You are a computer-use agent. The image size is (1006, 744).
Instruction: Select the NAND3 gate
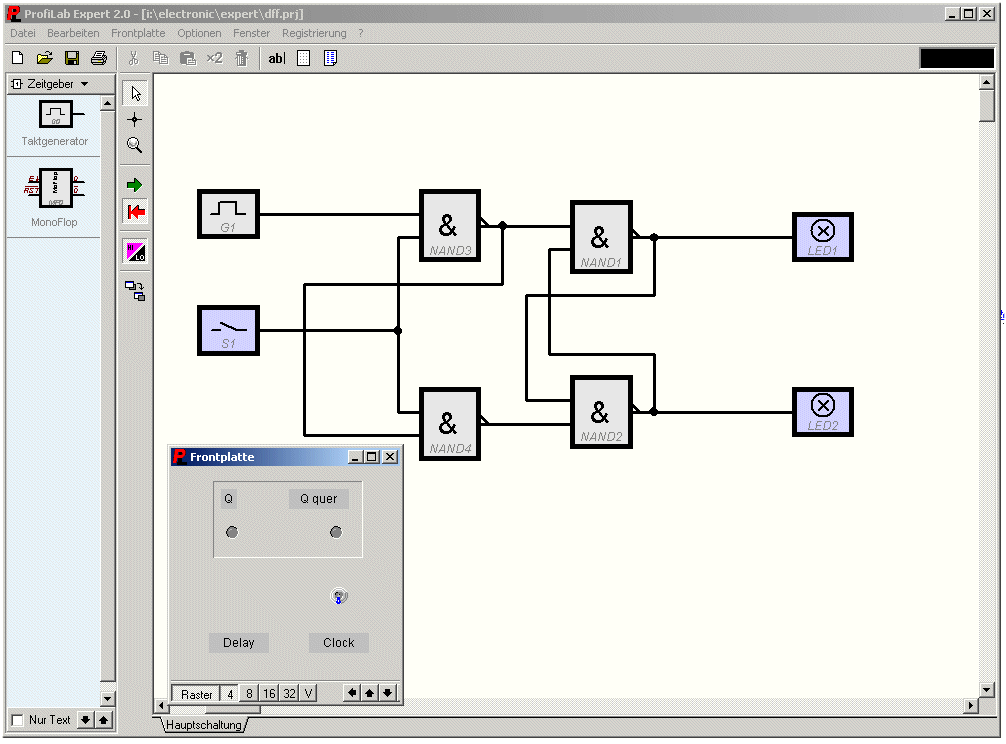click(450, 226)
